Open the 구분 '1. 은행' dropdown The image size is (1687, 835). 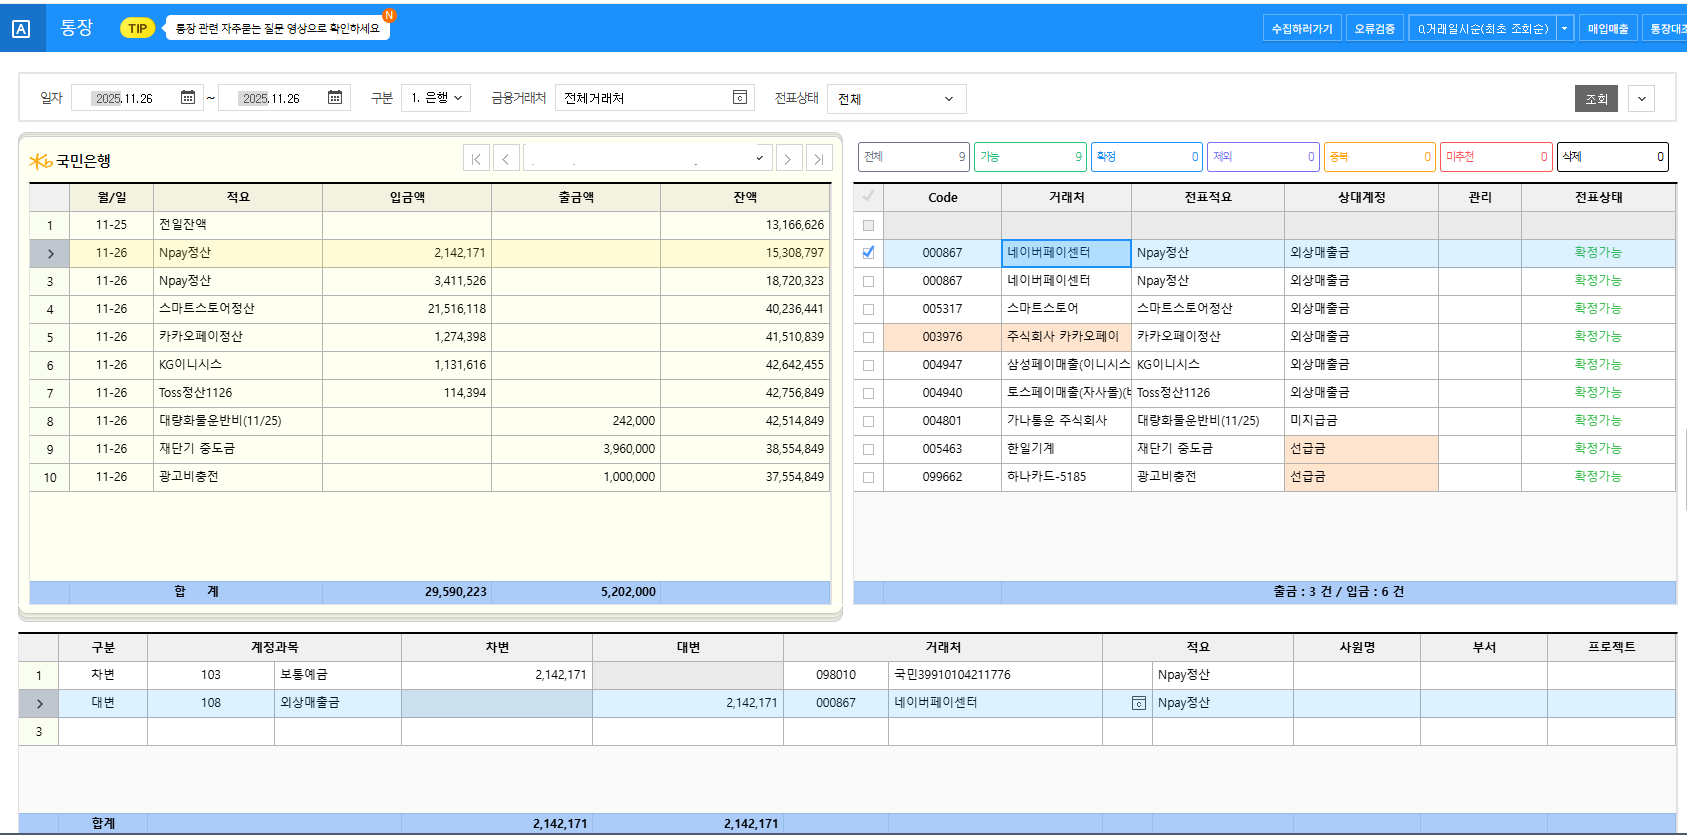(x=436, y=98)
